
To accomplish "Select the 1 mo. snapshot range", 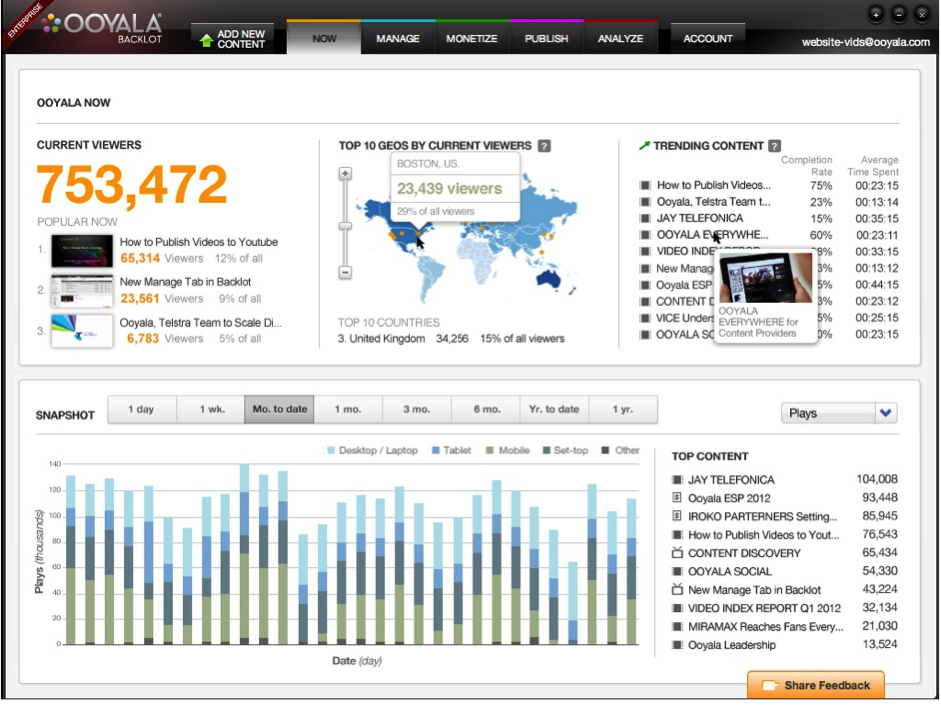I will [x=348, y=409].
